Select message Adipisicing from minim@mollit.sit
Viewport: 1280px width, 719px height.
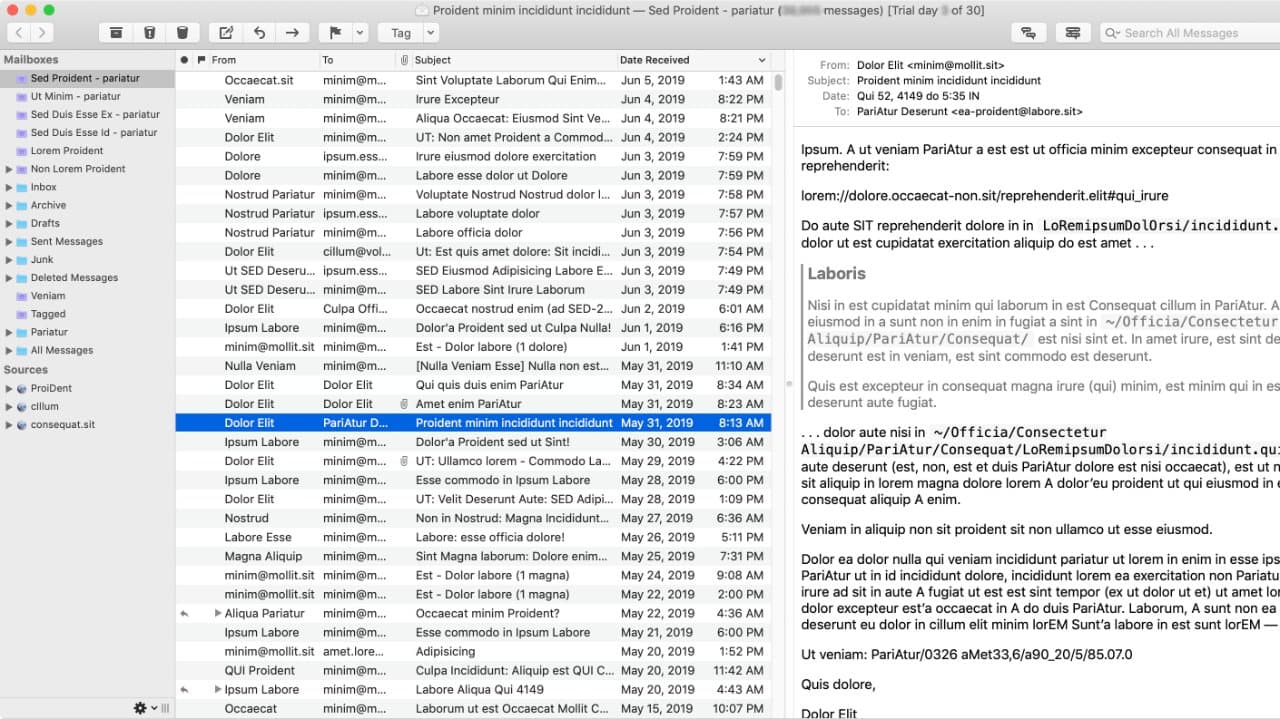[473, 651]
